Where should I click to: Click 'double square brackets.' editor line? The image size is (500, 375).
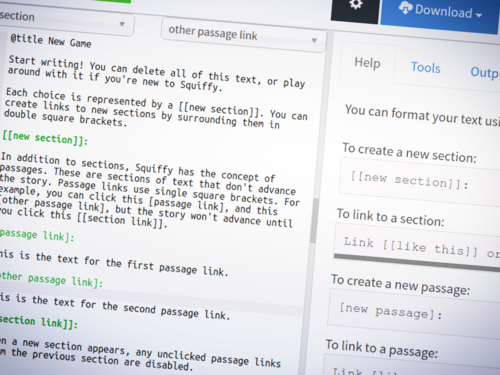pyautogui.click(x=65, y=119)
